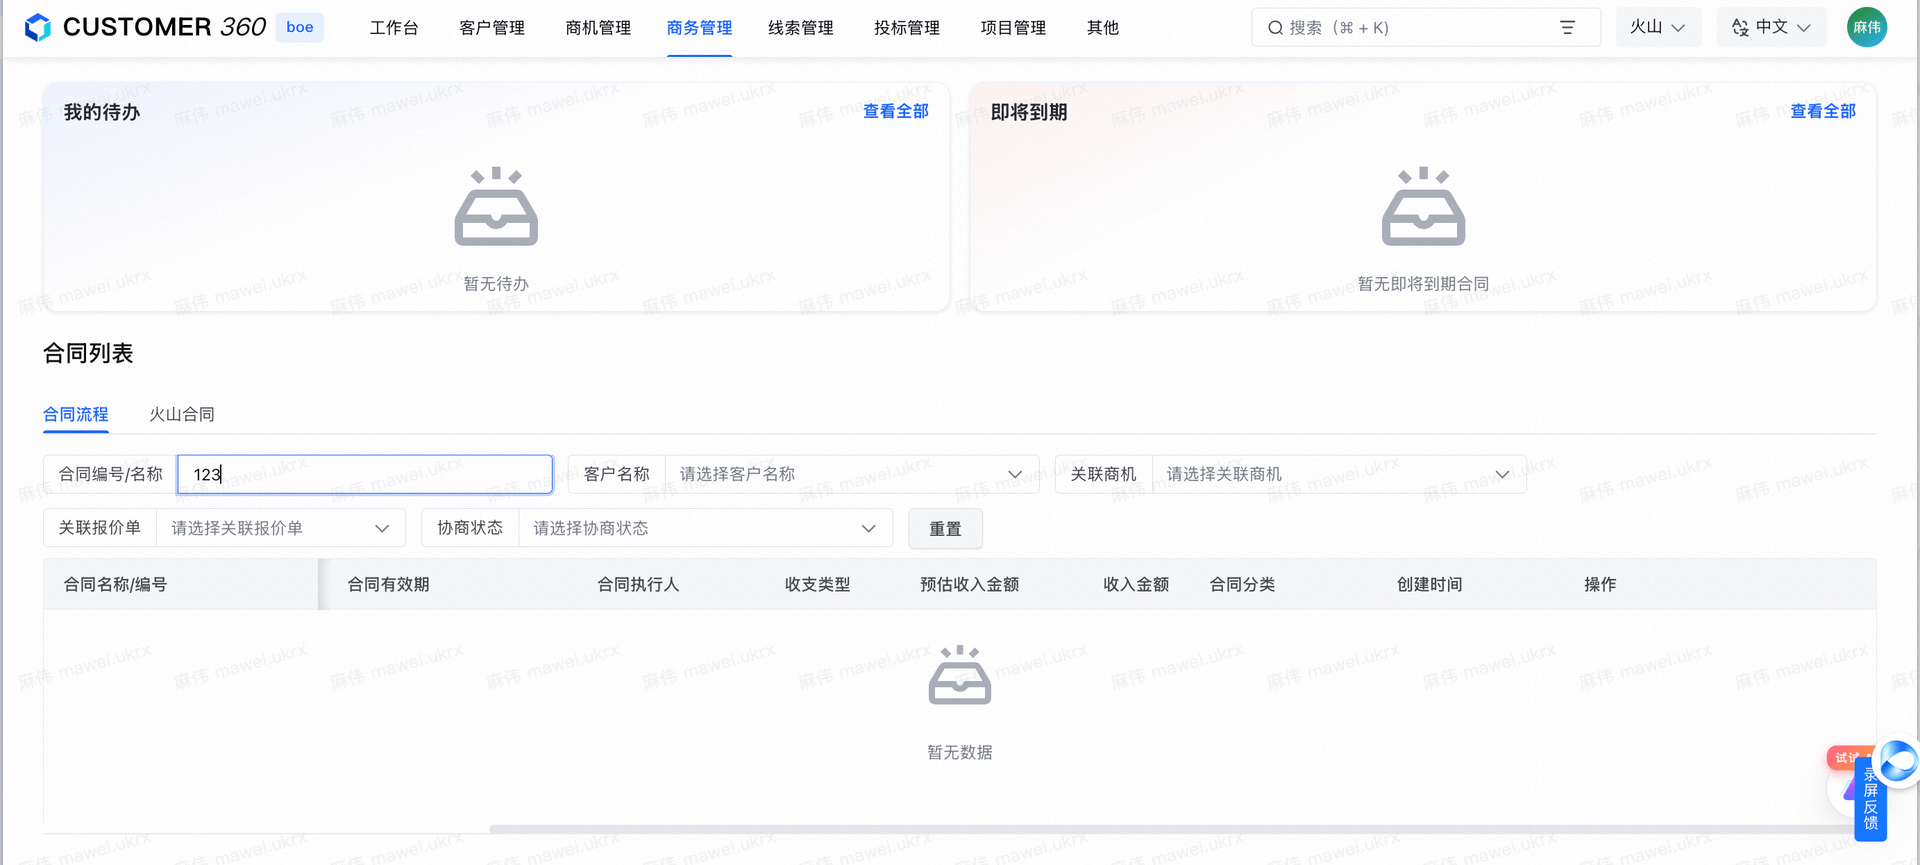This screenshot has width=1920, height=865.
Task: Click the 操作 column header
Action: (1600, 584)
